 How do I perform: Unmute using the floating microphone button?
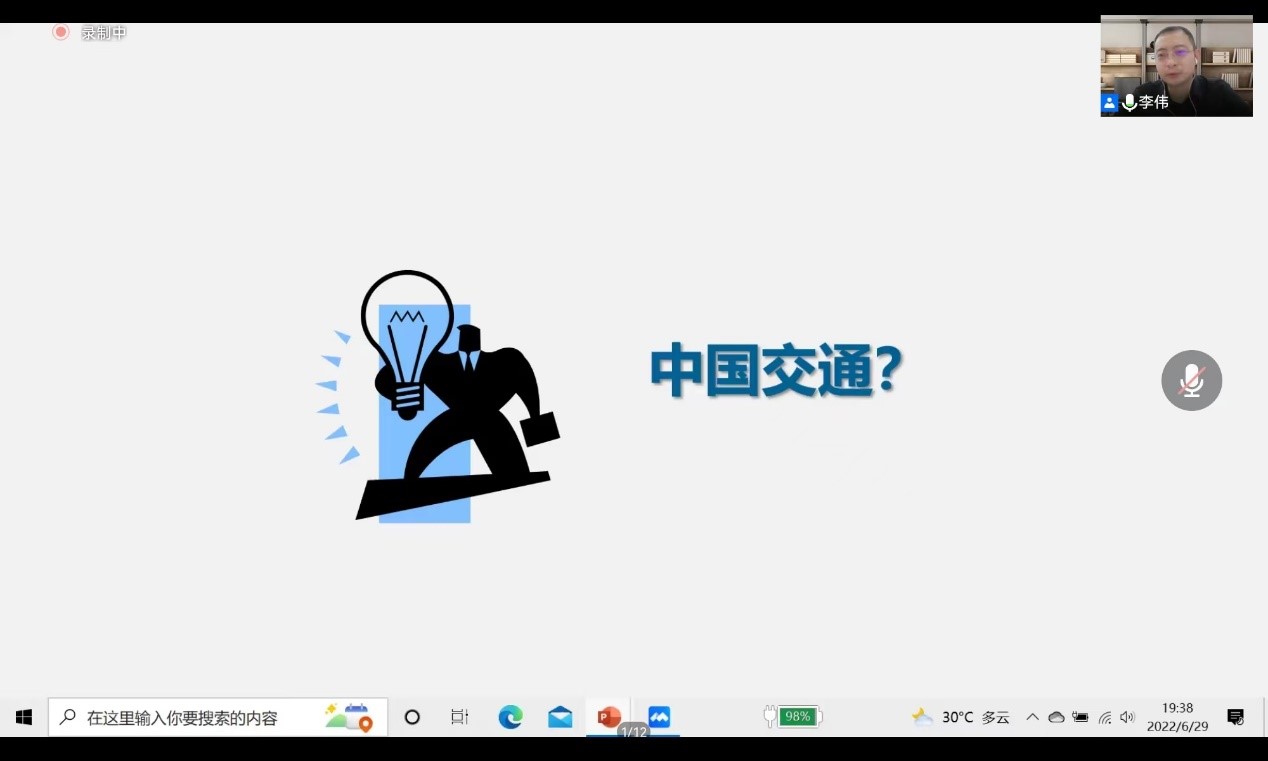(1191, 380)
